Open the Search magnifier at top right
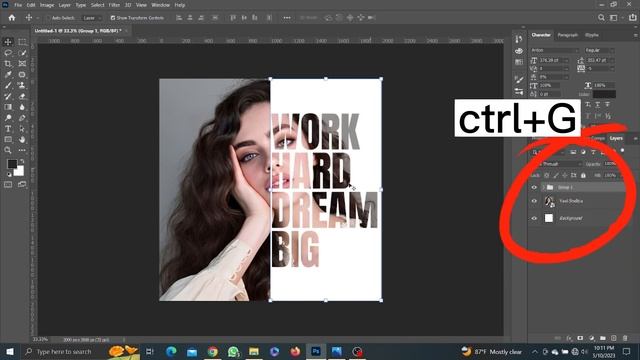 point(601,18)
